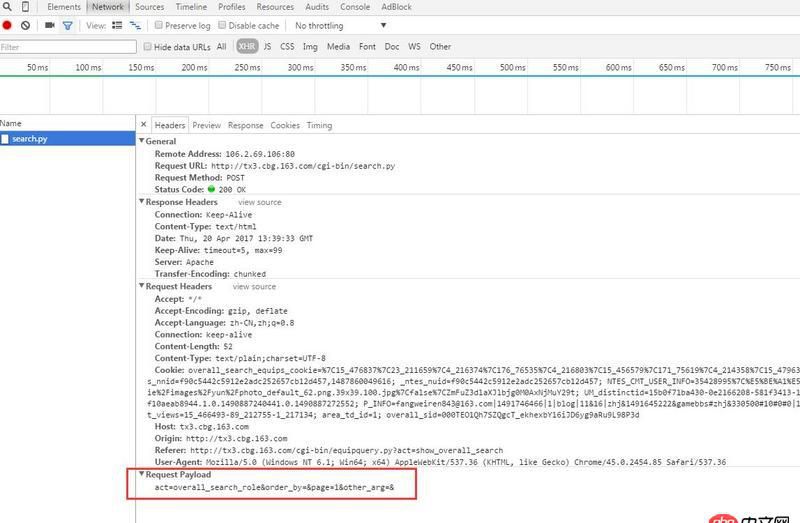Toggle device mode mobile icon
The image size is (800, 523).
click(x=25, y=7)
